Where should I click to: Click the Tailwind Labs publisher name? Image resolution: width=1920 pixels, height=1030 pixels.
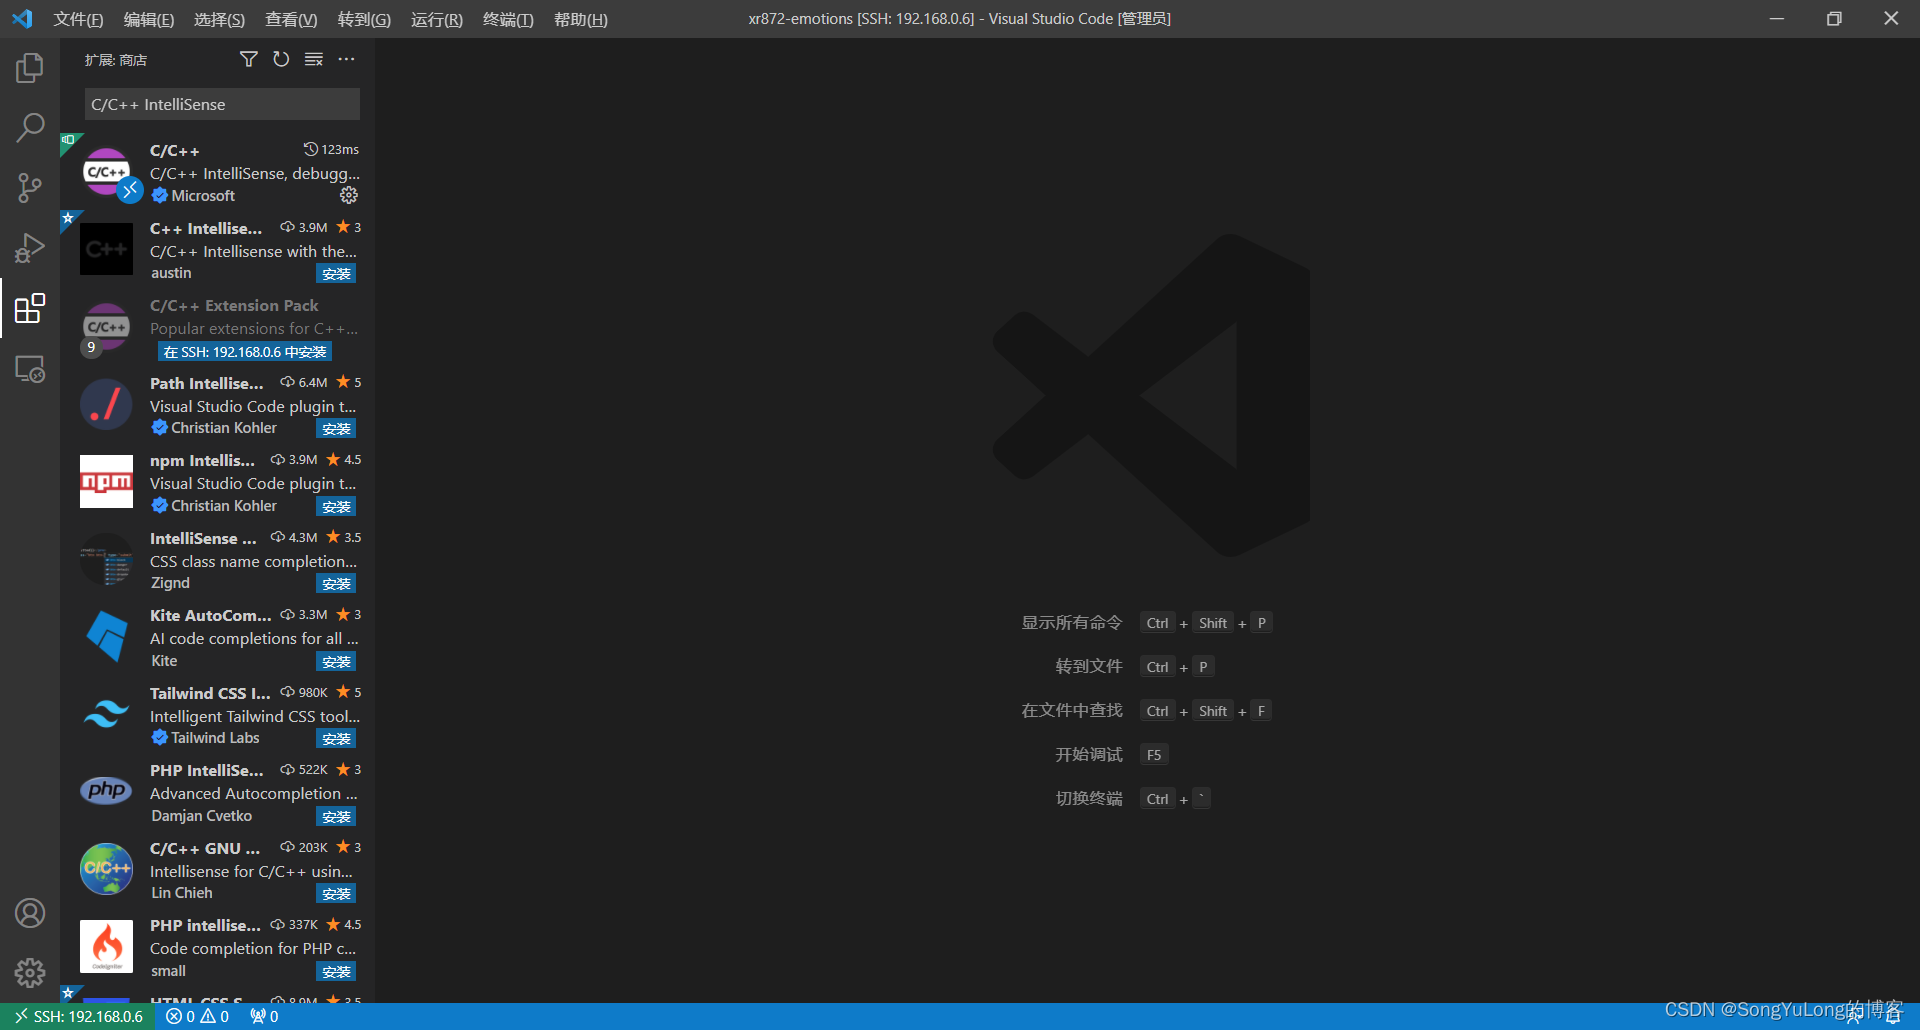215,738
